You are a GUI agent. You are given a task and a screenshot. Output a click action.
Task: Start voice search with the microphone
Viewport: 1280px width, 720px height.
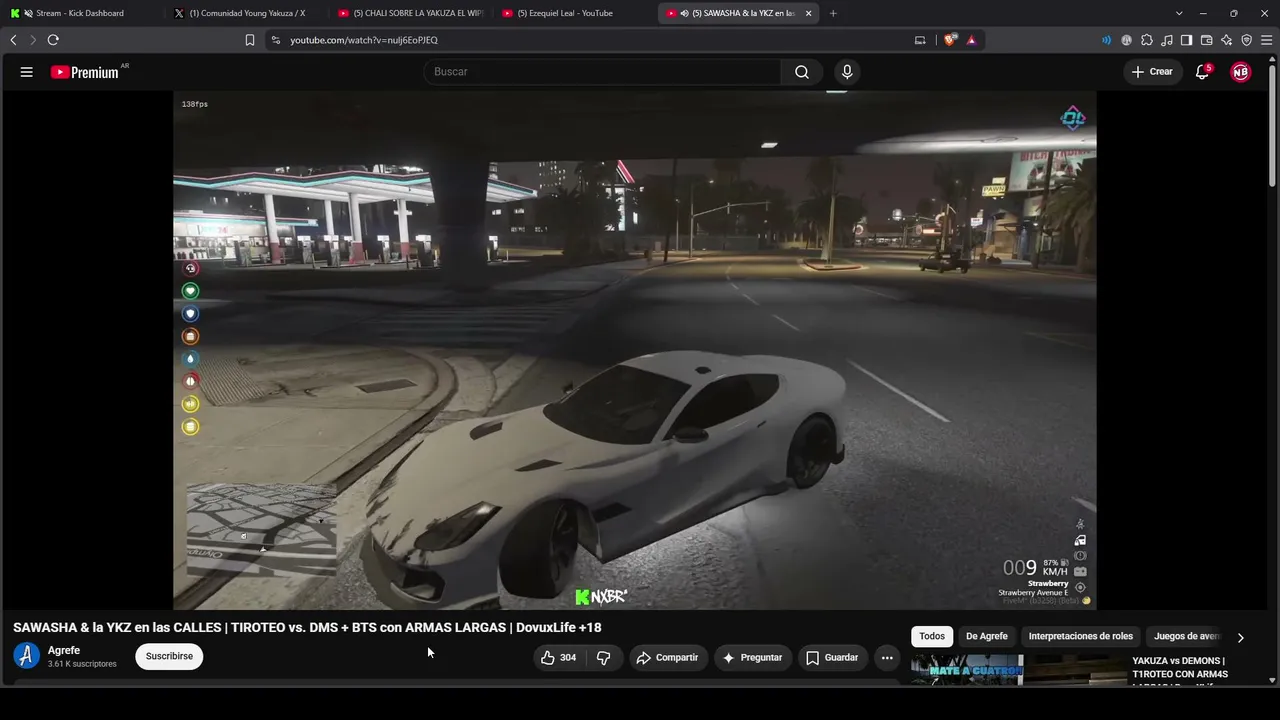pos(847,72)
